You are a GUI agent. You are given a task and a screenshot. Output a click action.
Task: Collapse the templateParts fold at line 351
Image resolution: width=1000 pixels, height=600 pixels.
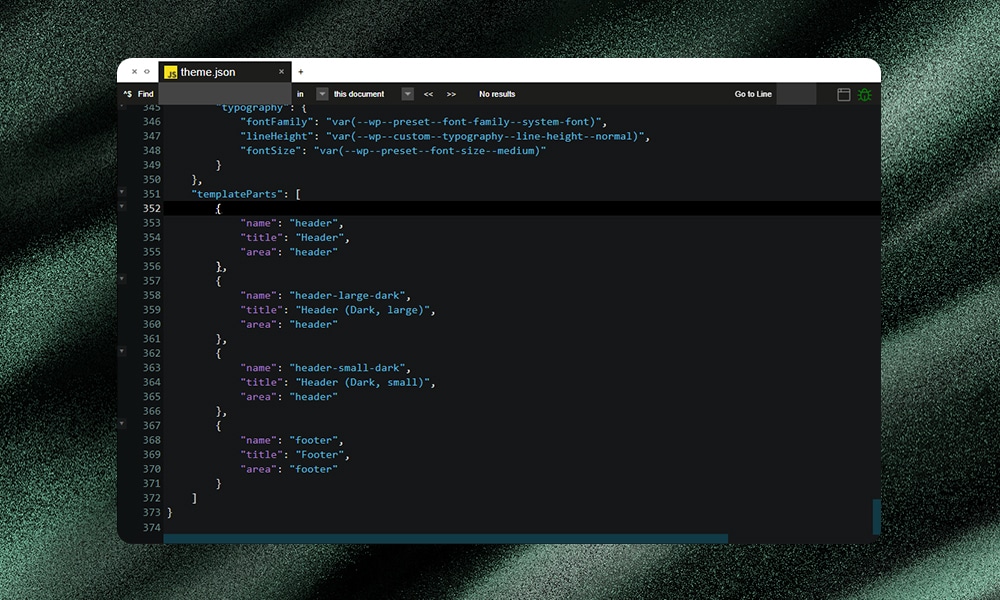click(x=122, y=193)
